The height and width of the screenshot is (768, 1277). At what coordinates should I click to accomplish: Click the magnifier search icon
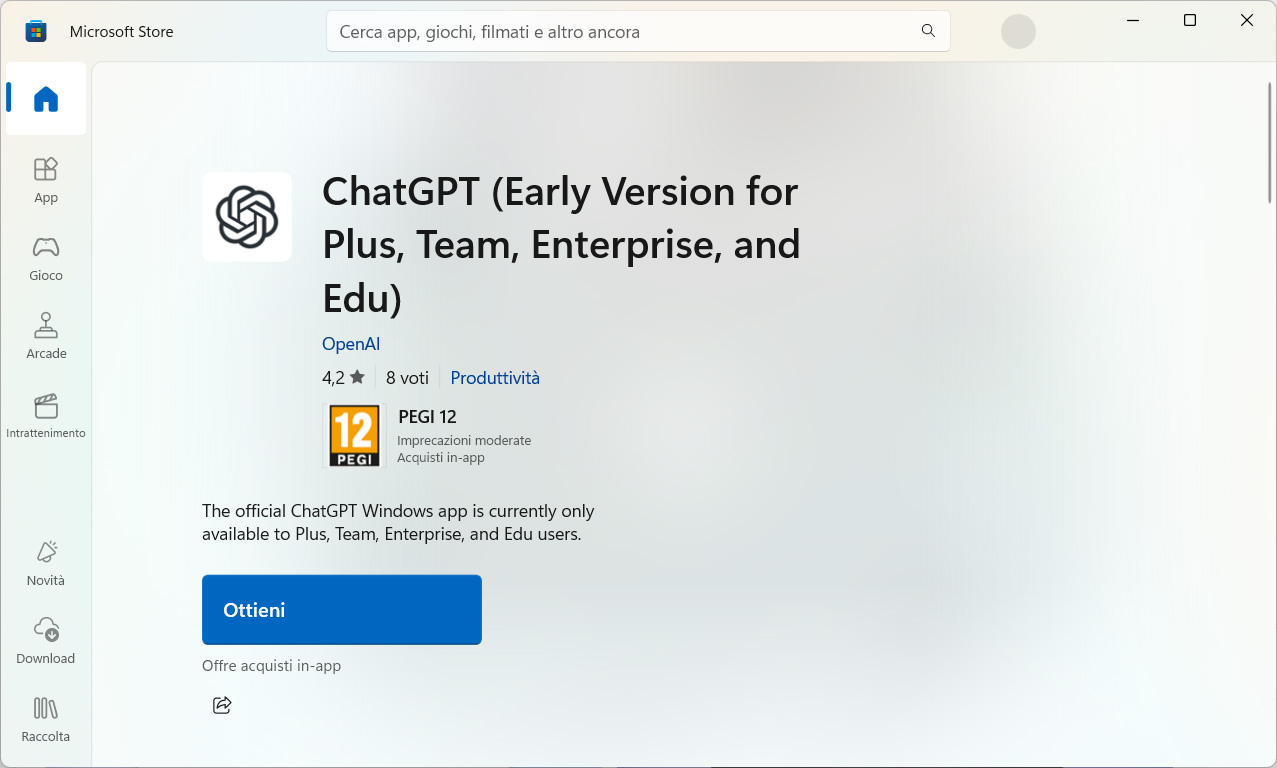coord(928,31)
